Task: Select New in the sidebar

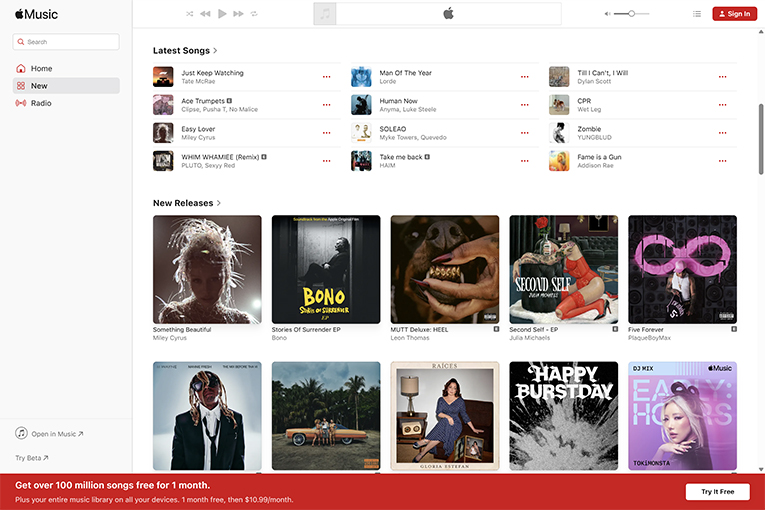Action: pos(66,86)
